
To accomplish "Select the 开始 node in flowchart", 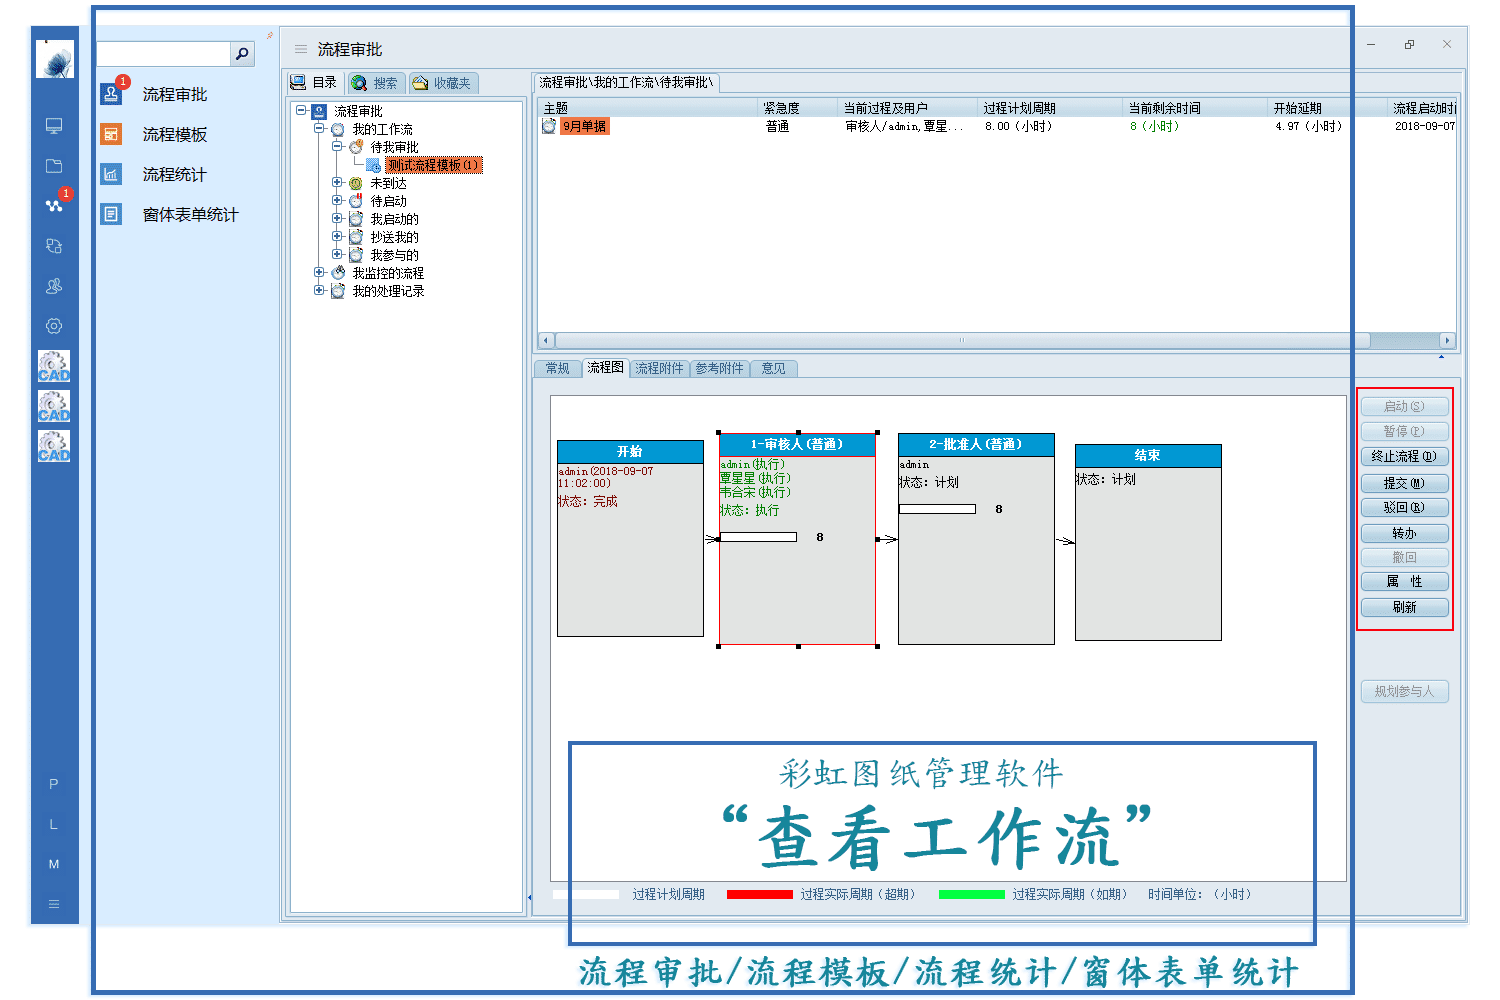I will 630,538.
